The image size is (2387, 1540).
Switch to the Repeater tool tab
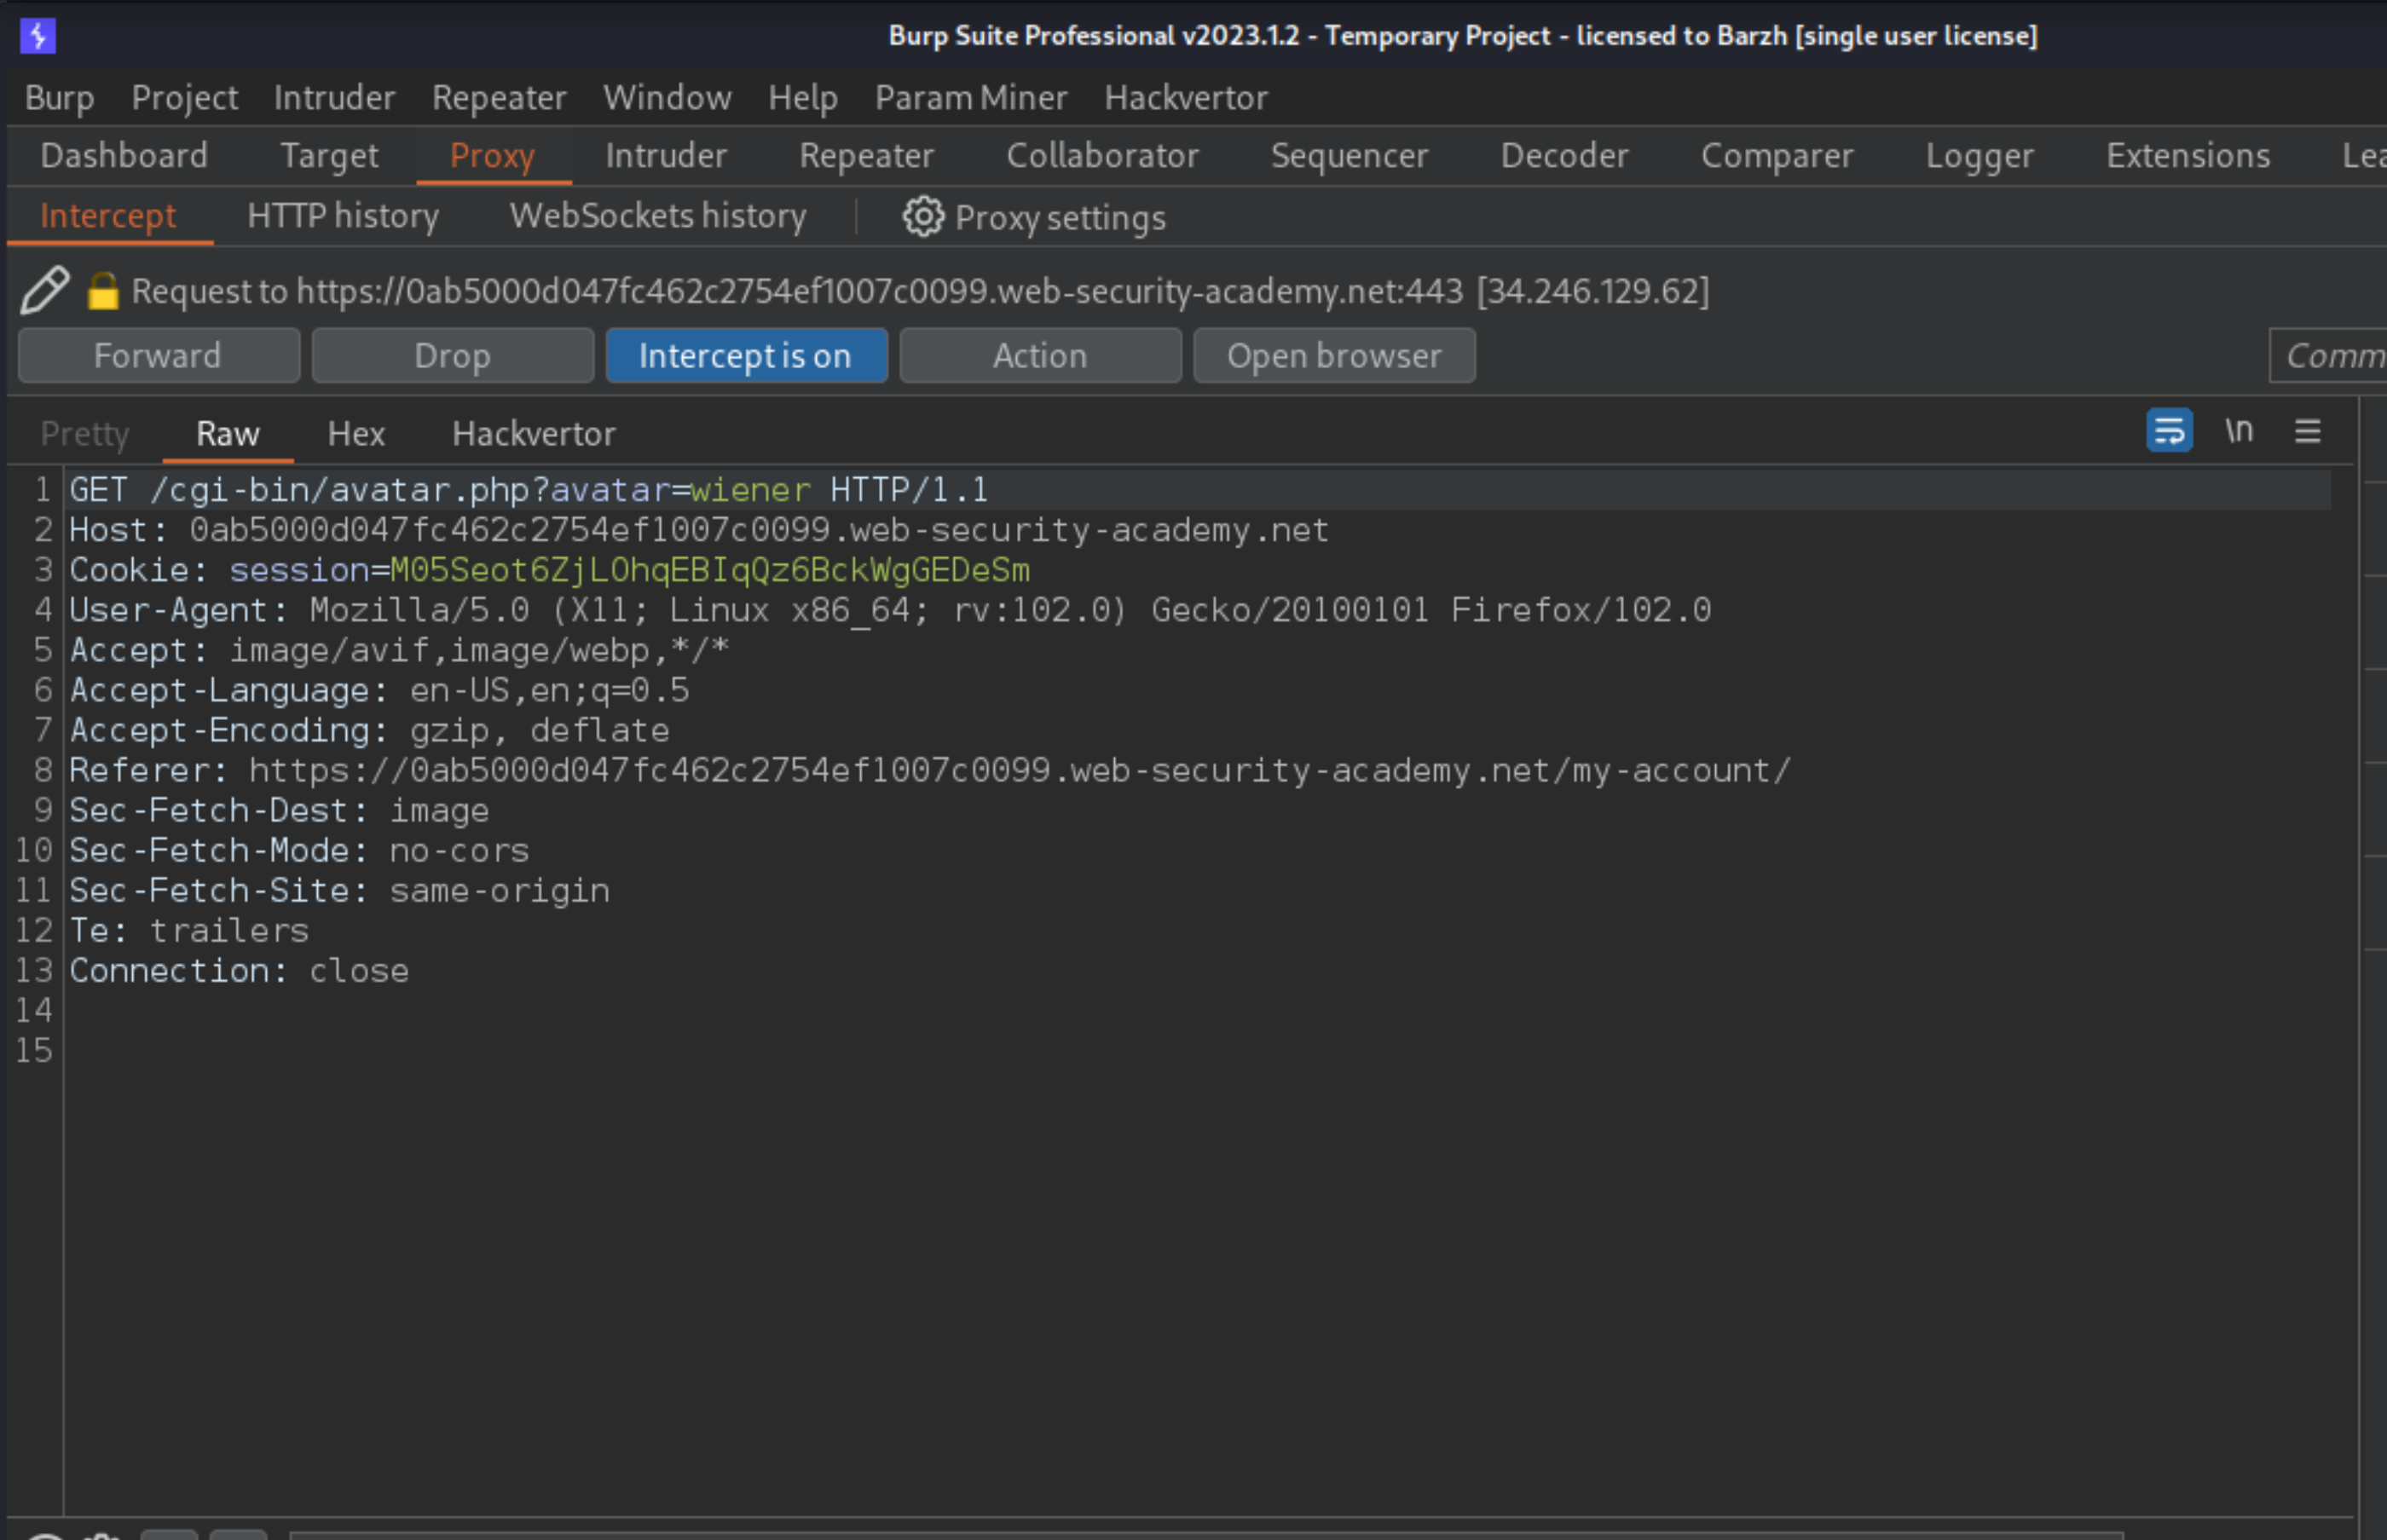pos(866,156)
